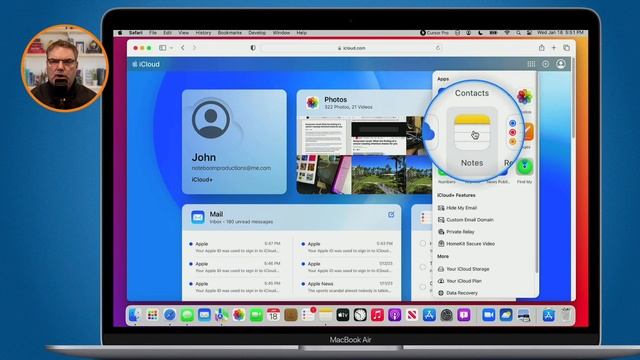Viewport: 640px width, 360px height.
Task: Open the Clock app in the Dock
Action: tap(360, 315)
